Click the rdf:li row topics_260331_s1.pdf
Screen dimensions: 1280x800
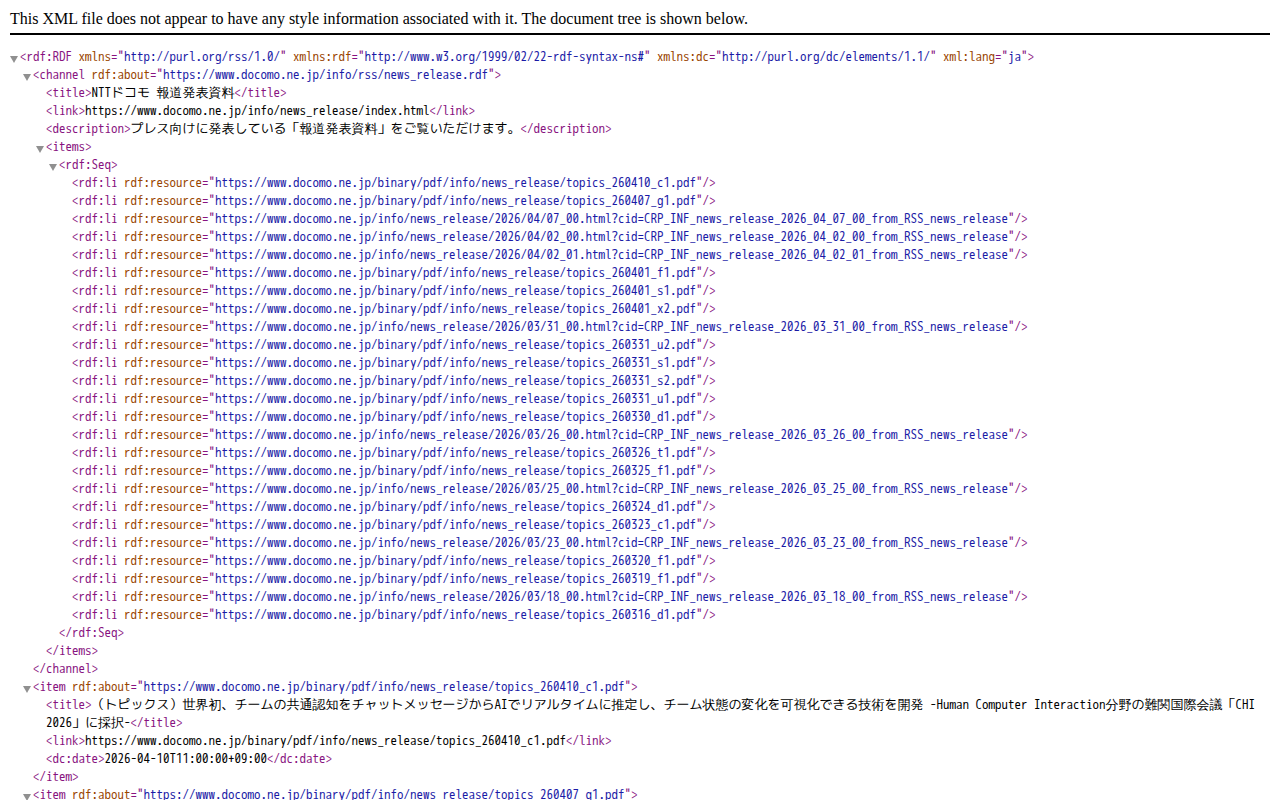[394, 363]
